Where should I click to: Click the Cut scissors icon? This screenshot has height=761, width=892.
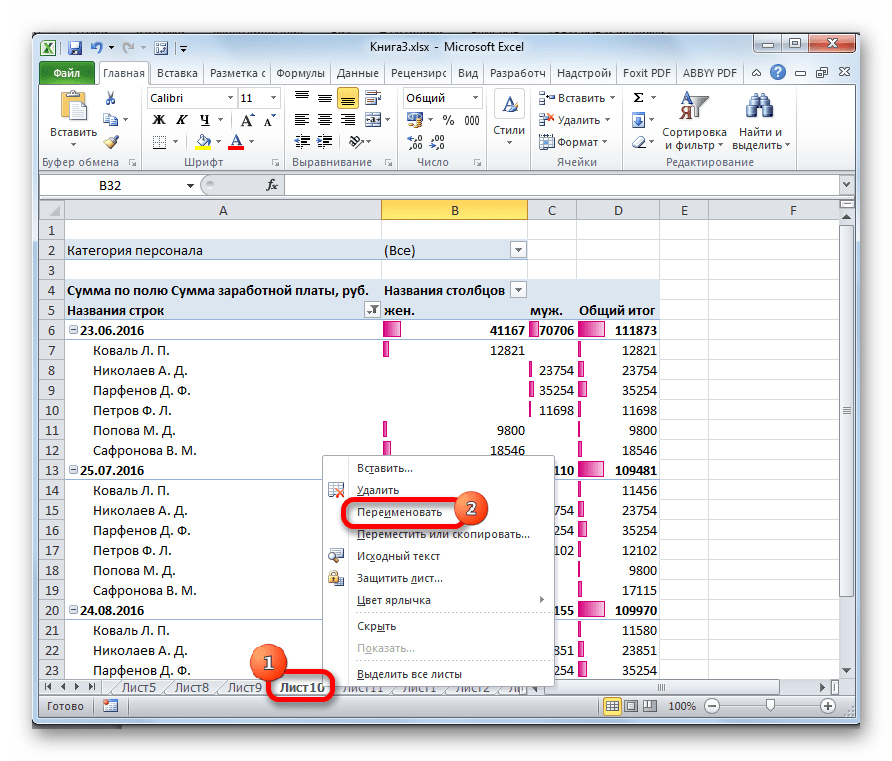[x=111, y=98]
